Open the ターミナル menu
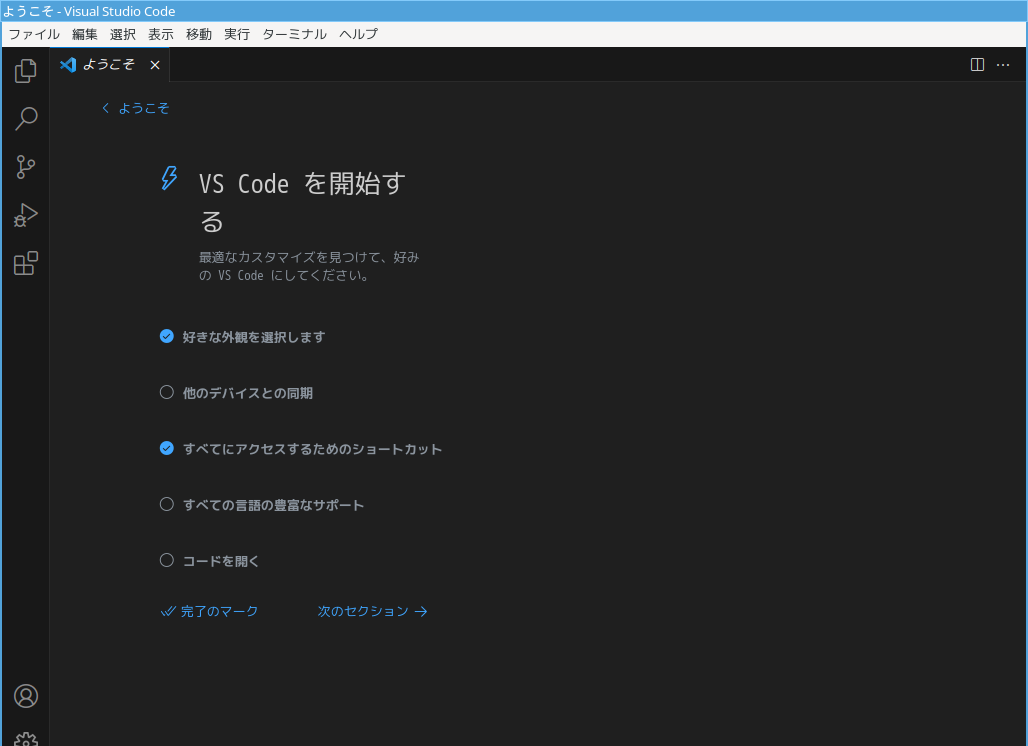 point(294,34)
